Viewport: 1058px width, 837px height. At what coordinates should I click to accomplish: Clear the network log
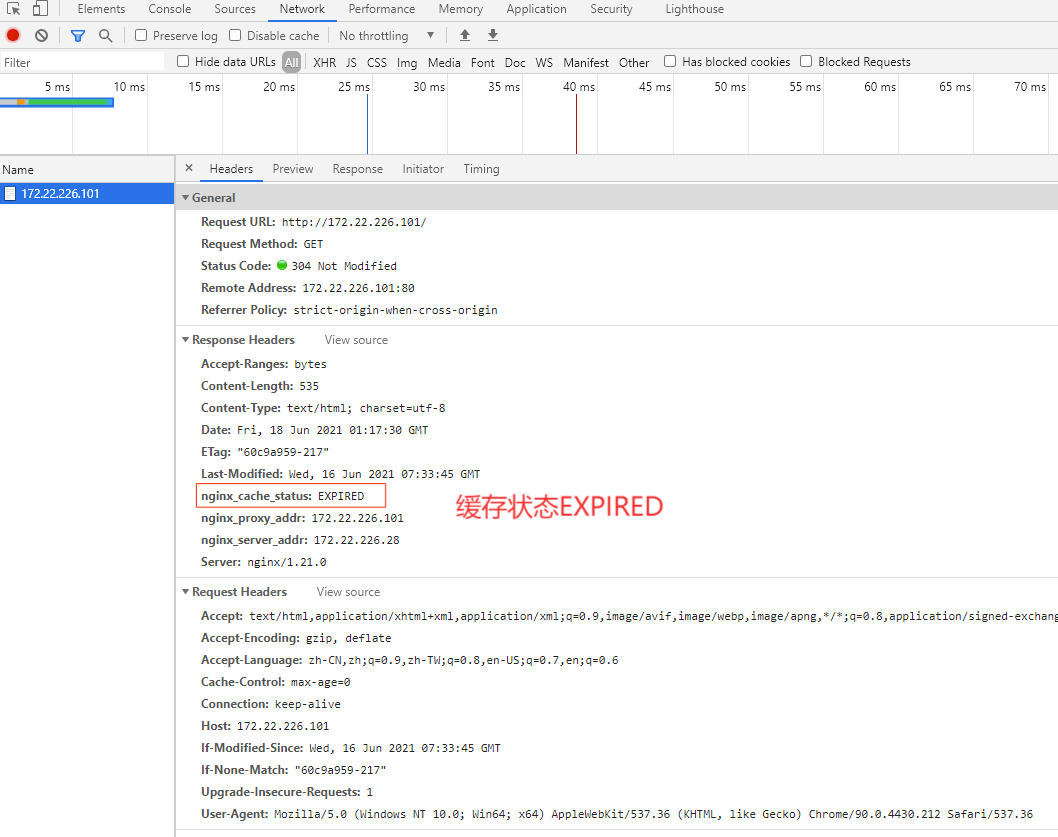pyautogui.click(x=42, y=35)
